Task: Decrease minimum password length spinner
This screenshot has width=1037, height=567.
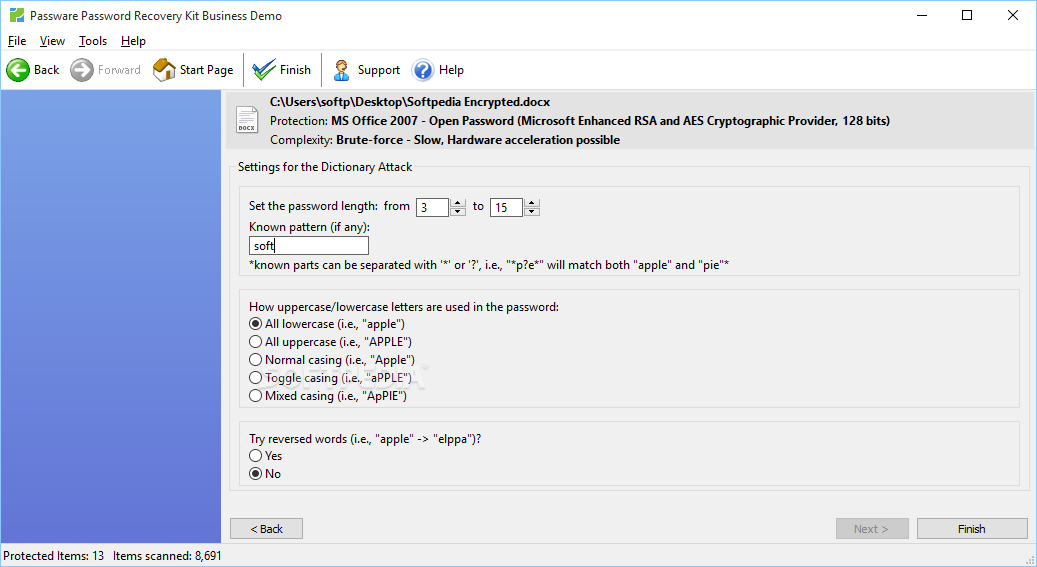Action: [x=458, y=212]
